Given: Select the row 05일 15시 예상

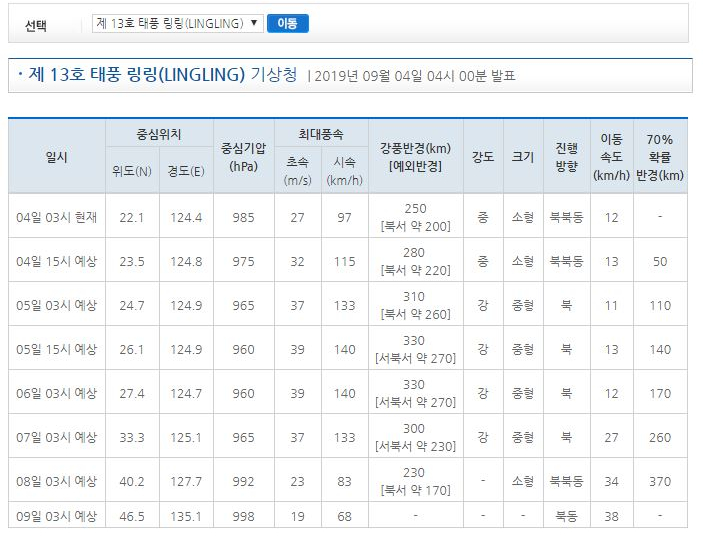Looking at the screenshot, I should [x=348, y=348].
